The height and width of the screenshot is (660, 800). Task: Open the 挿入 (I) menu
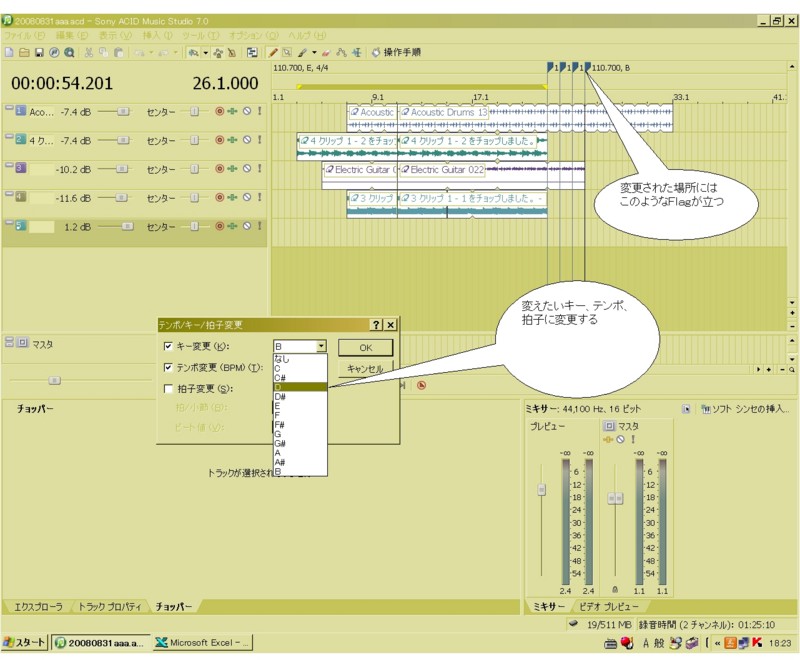(157, 35)
